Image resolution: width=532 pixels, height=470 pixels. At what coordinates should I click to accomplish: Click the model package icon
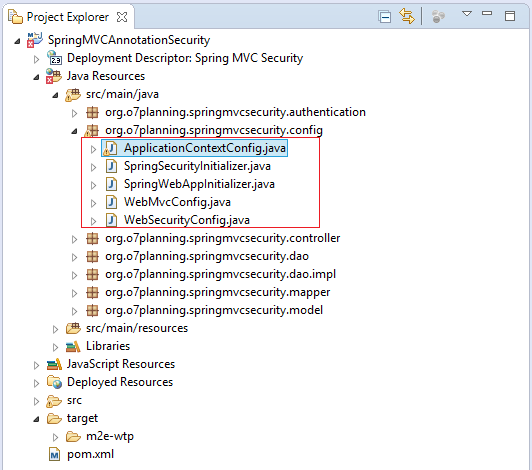(x=92, y=311)
